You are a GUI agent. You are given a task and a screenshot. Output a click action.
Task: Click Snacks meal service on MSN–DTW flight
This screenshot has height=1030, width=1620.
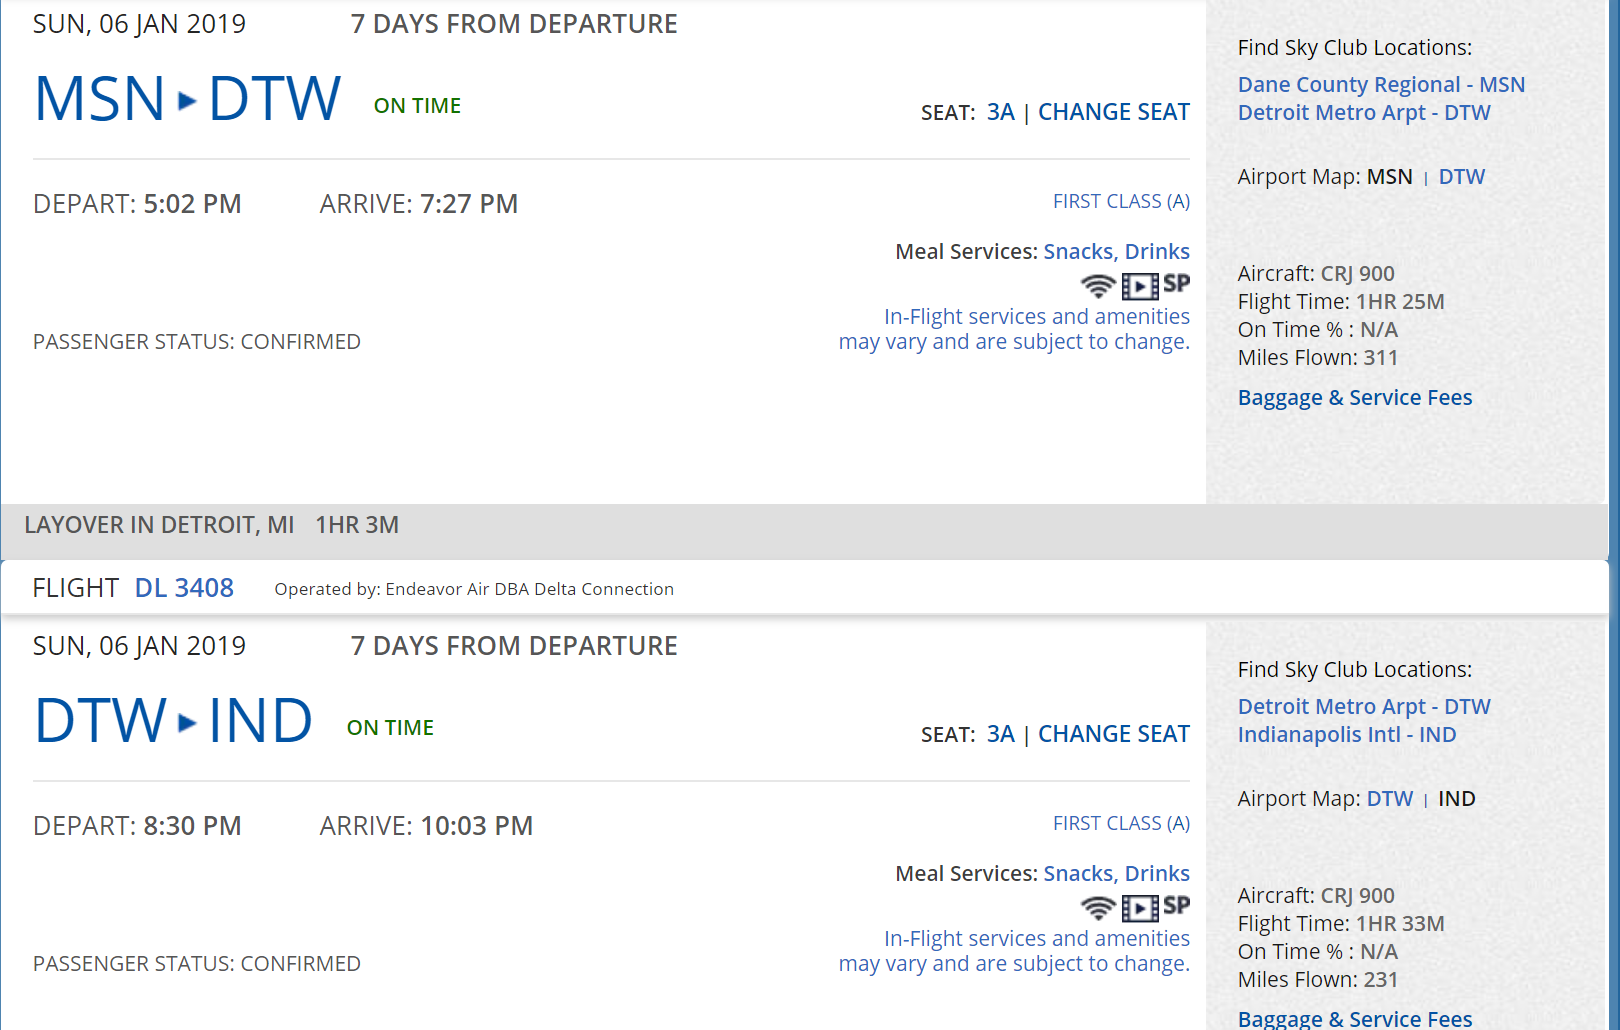click(x=1078, y=252)
